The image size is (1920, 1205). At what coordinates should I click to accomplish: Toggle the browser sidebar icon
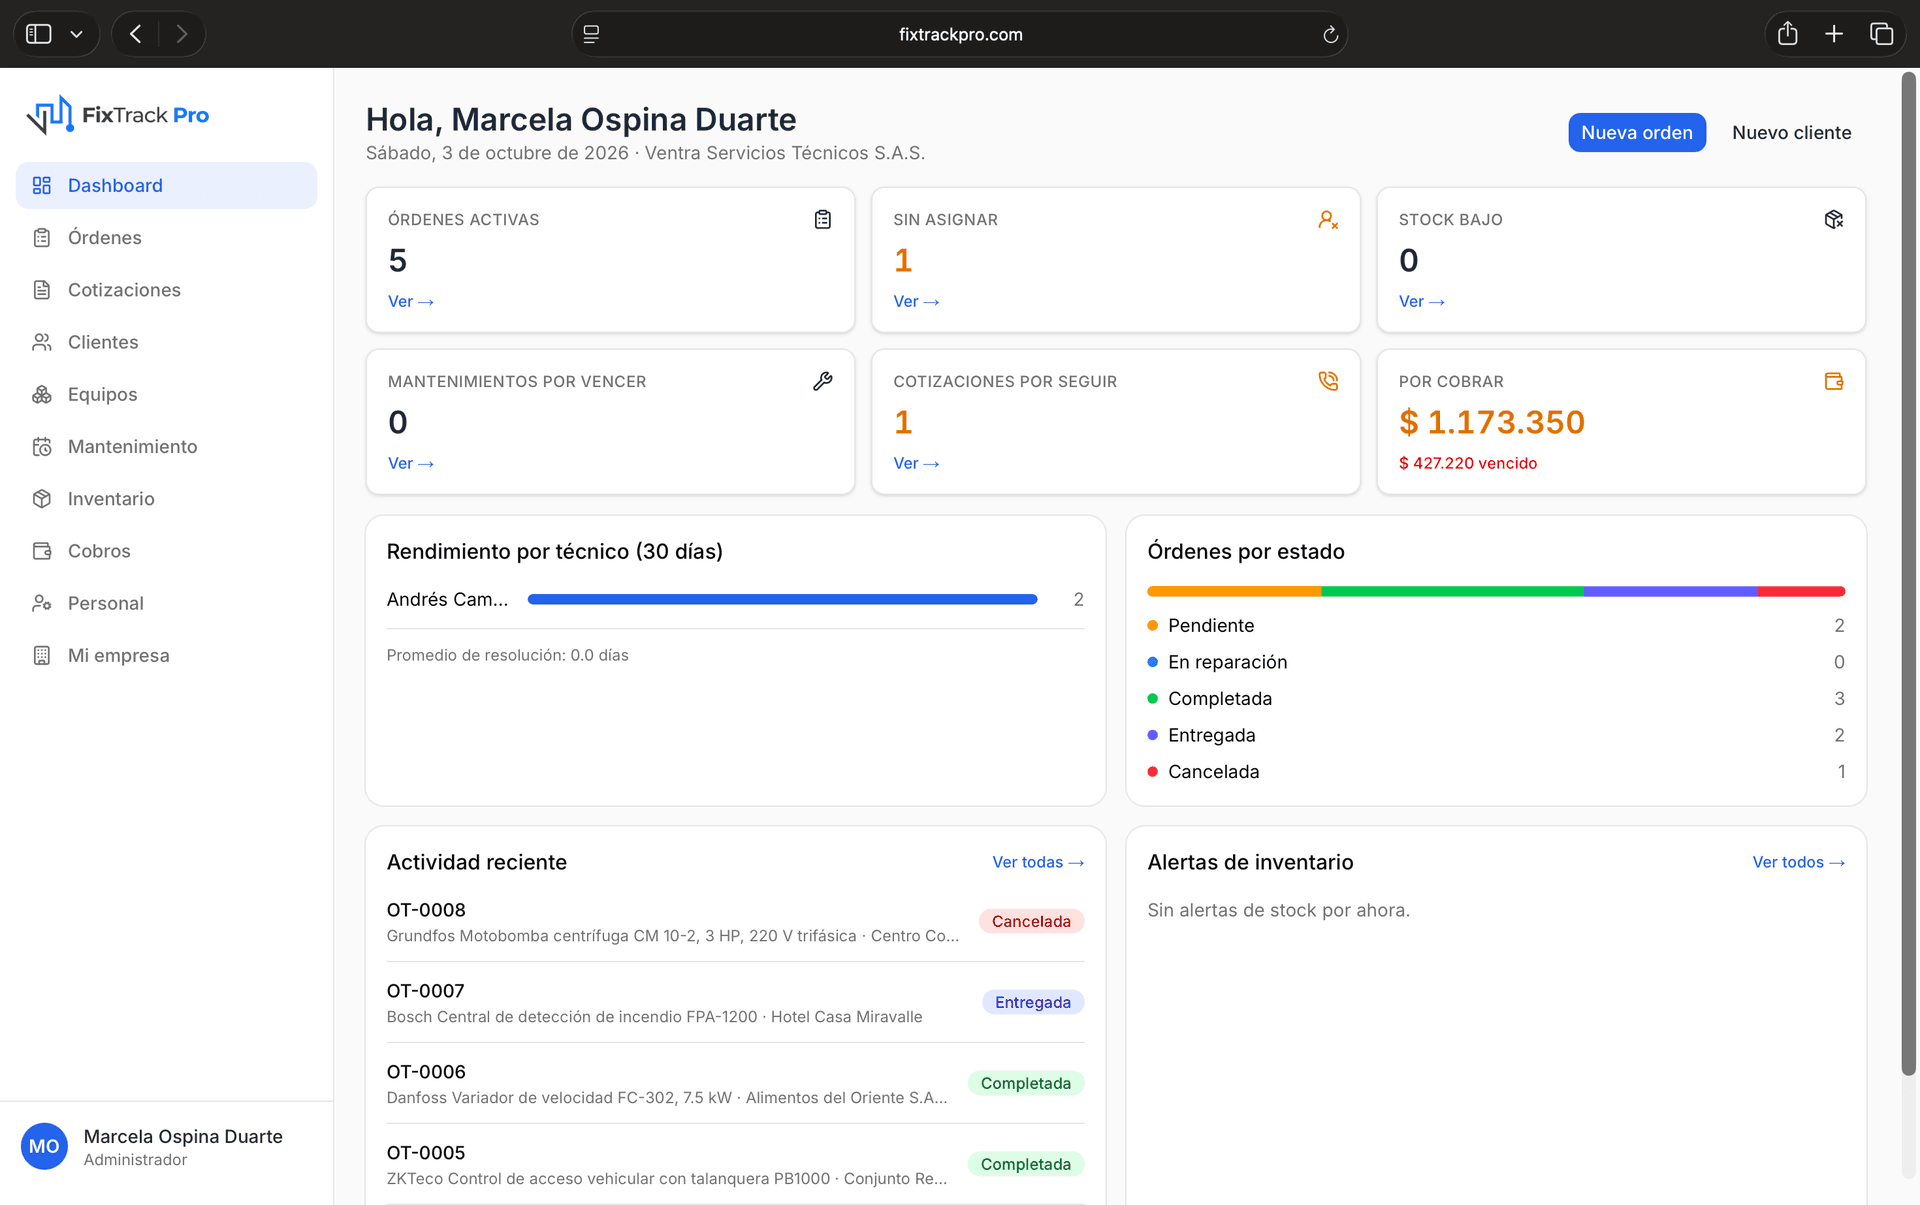38,34
